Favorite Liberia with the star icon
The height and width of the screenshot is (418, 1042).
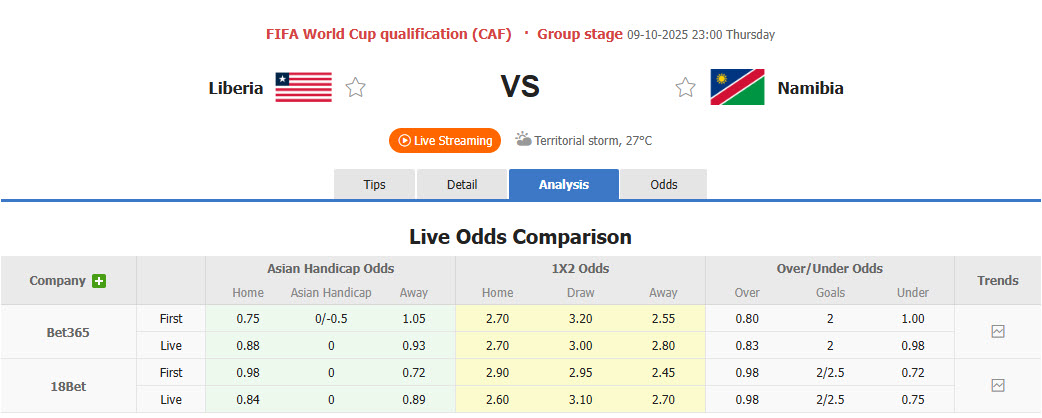355,88
